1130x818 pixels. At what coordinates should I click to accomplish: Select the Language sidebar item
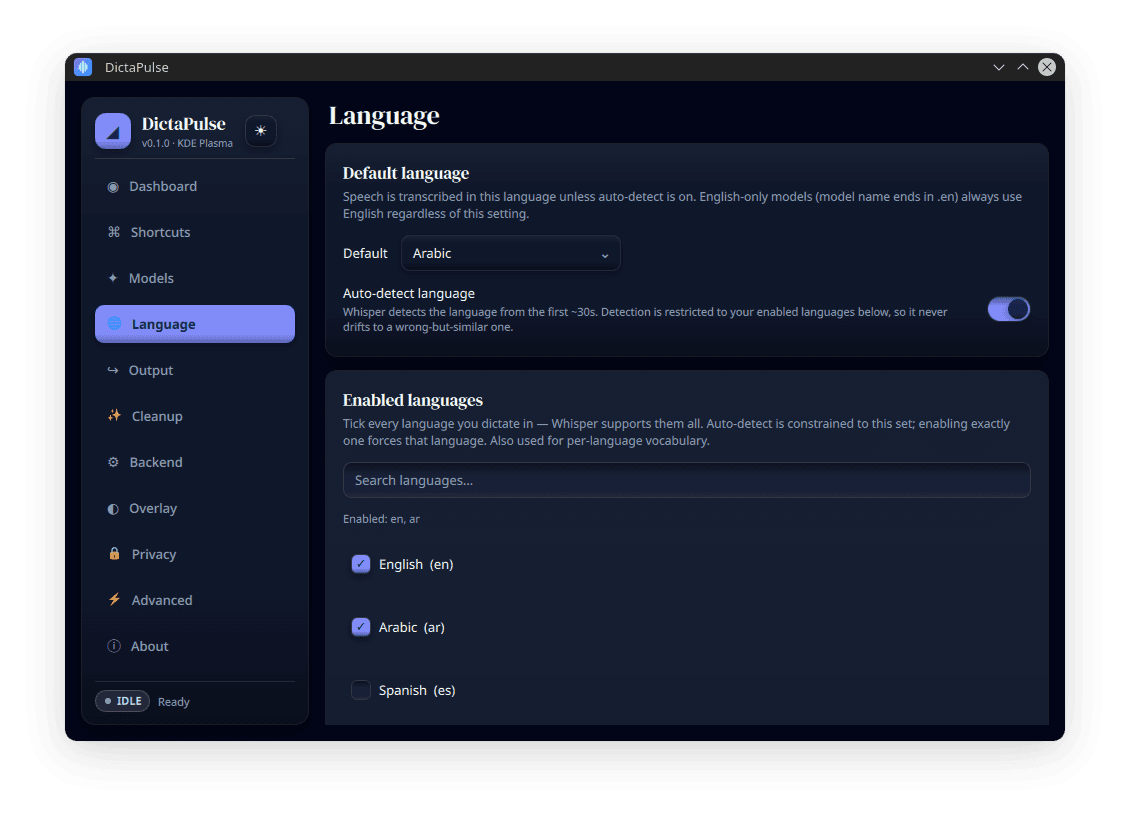point(195,324)
